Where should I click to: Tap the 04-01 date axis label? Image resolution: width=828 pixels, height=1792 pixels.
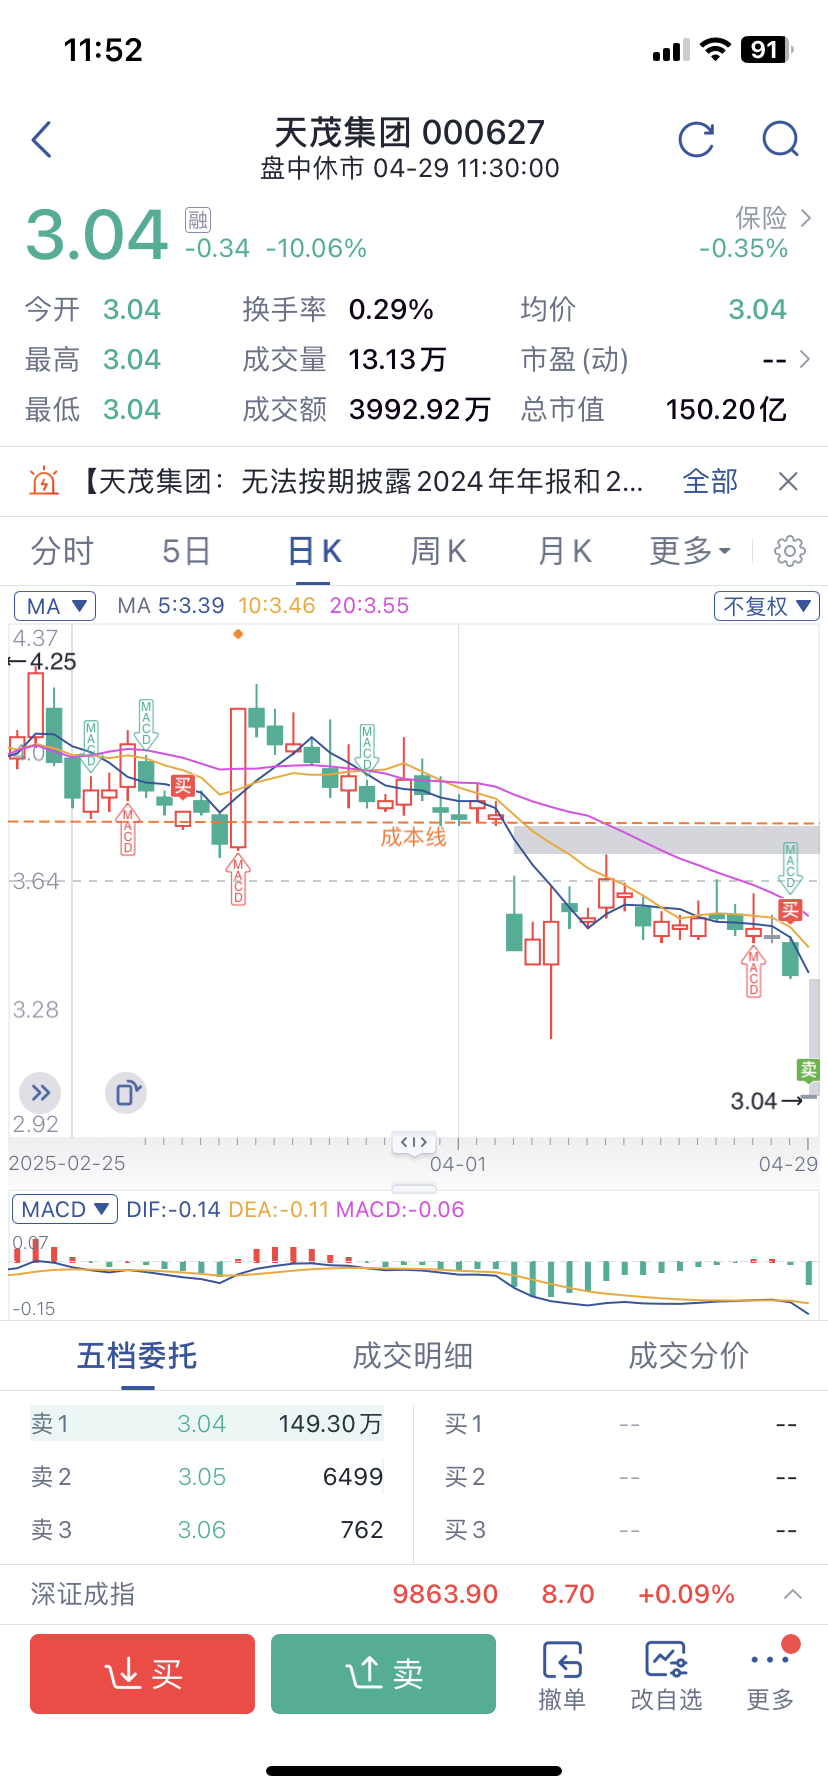pos(458,1164)
